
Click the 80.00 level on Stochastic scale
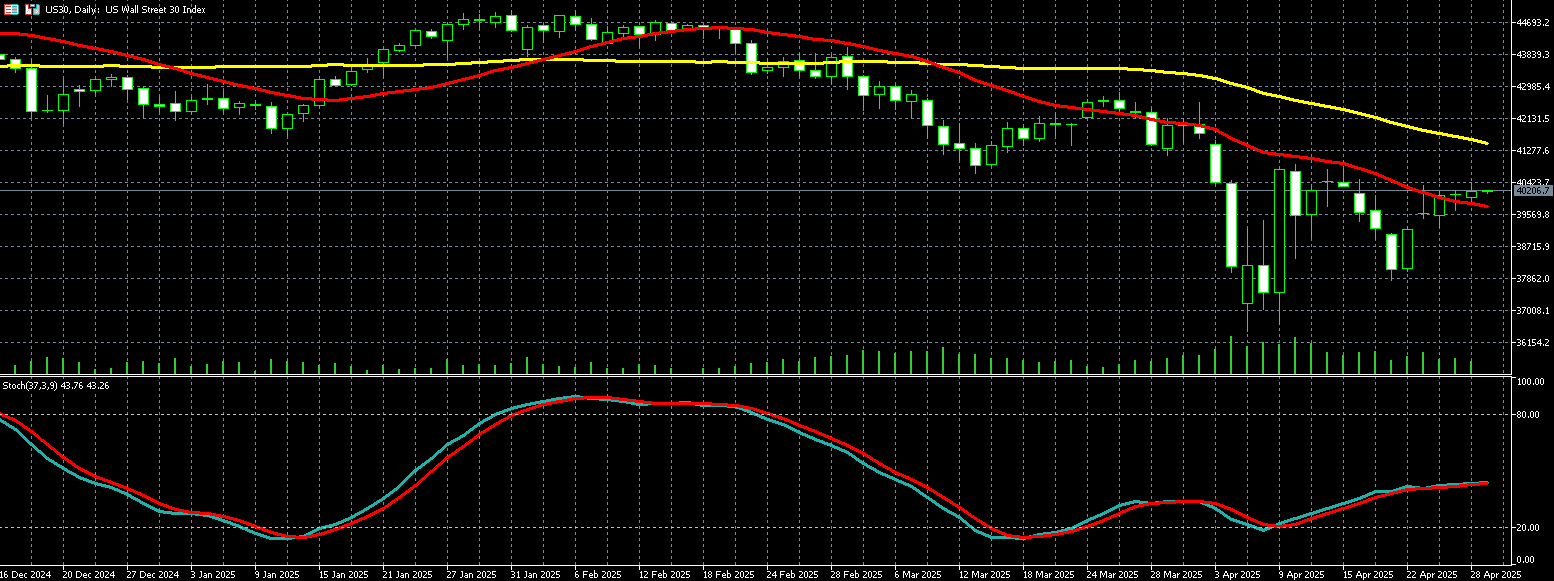(1528, 415)
